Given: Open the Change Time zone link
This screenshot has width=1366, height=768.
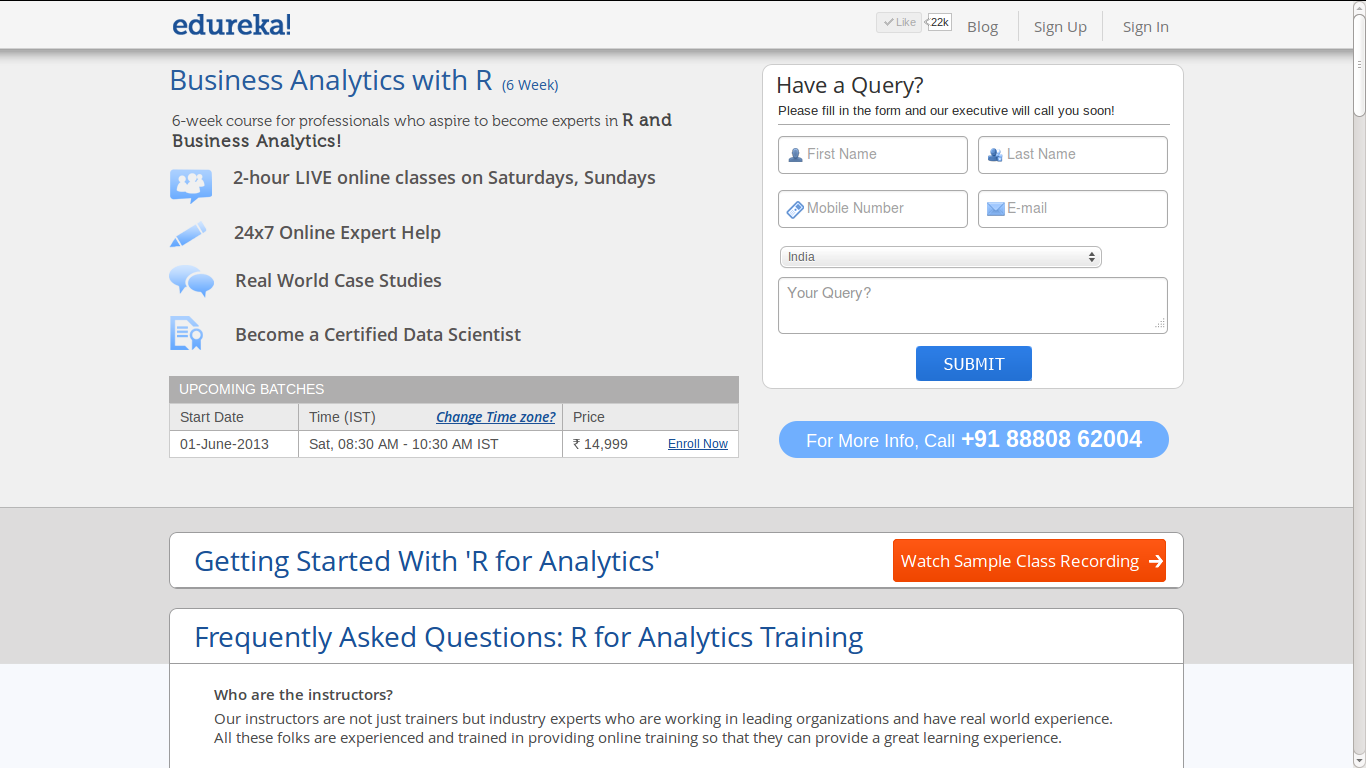Looking at the screenshot, I should (x=495, y=417).
